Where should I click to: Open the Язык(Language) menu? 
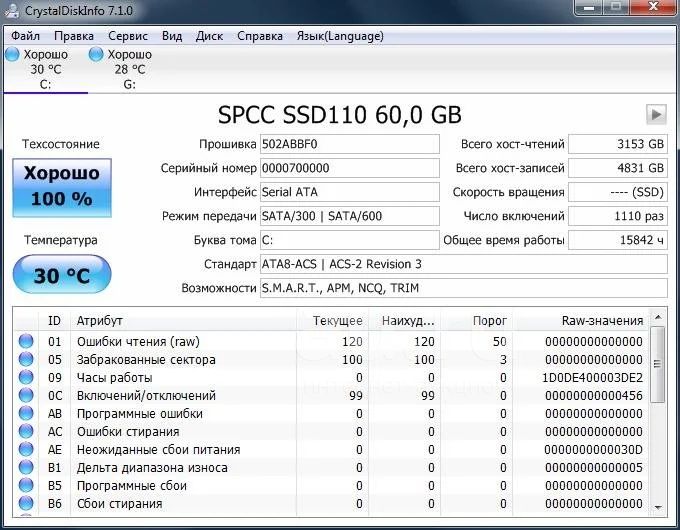pyautogui.click(x=340, y=36)
